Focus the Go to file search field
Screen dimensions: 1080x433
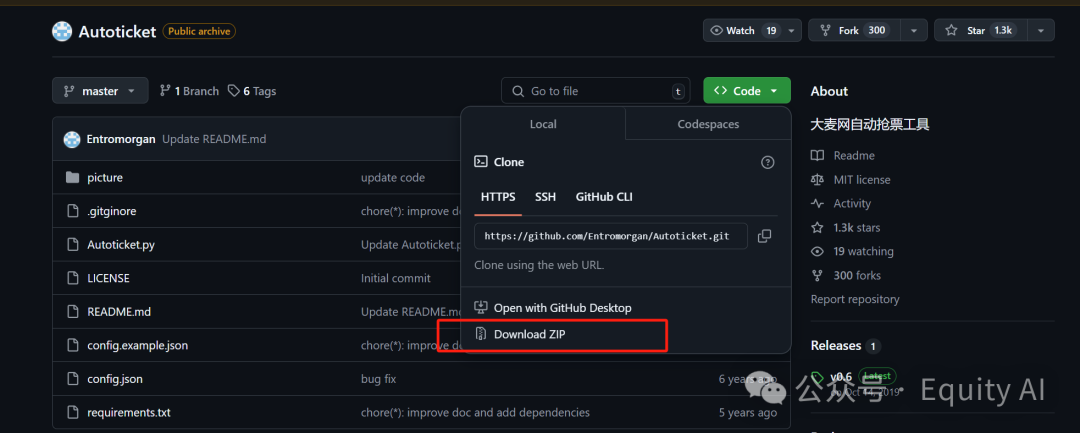pyautogui.click(x=595, y=91)
